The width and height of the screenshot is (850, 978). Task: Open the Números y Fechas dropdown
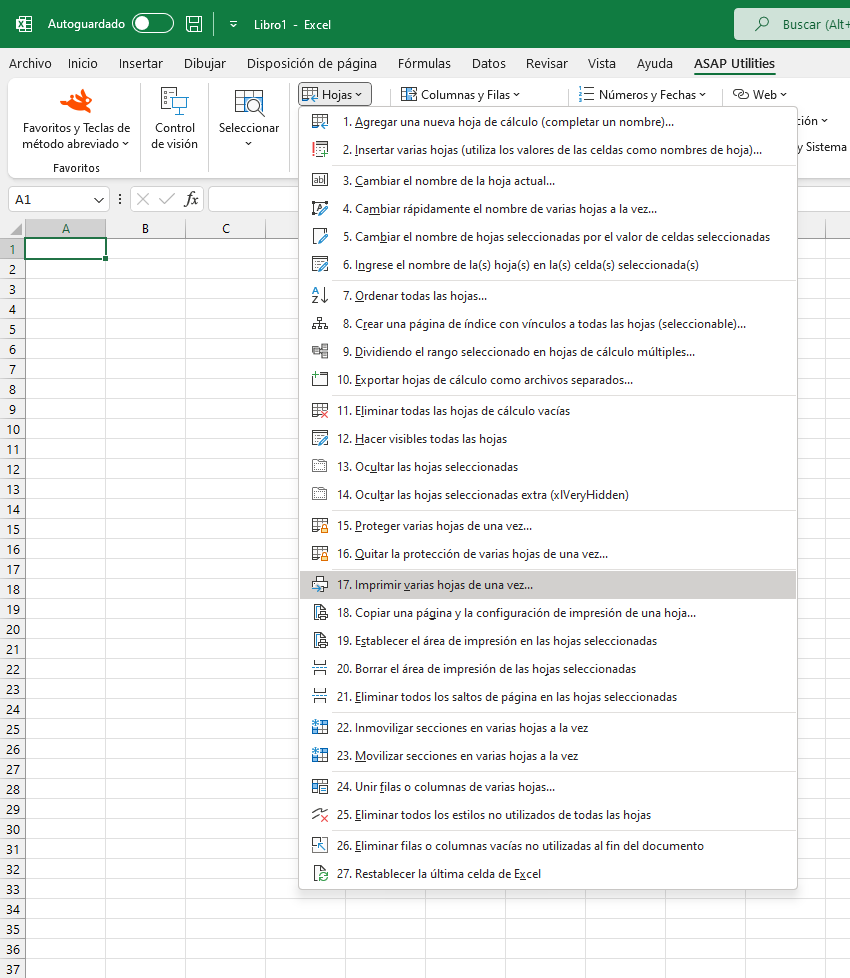click(642, 95)
